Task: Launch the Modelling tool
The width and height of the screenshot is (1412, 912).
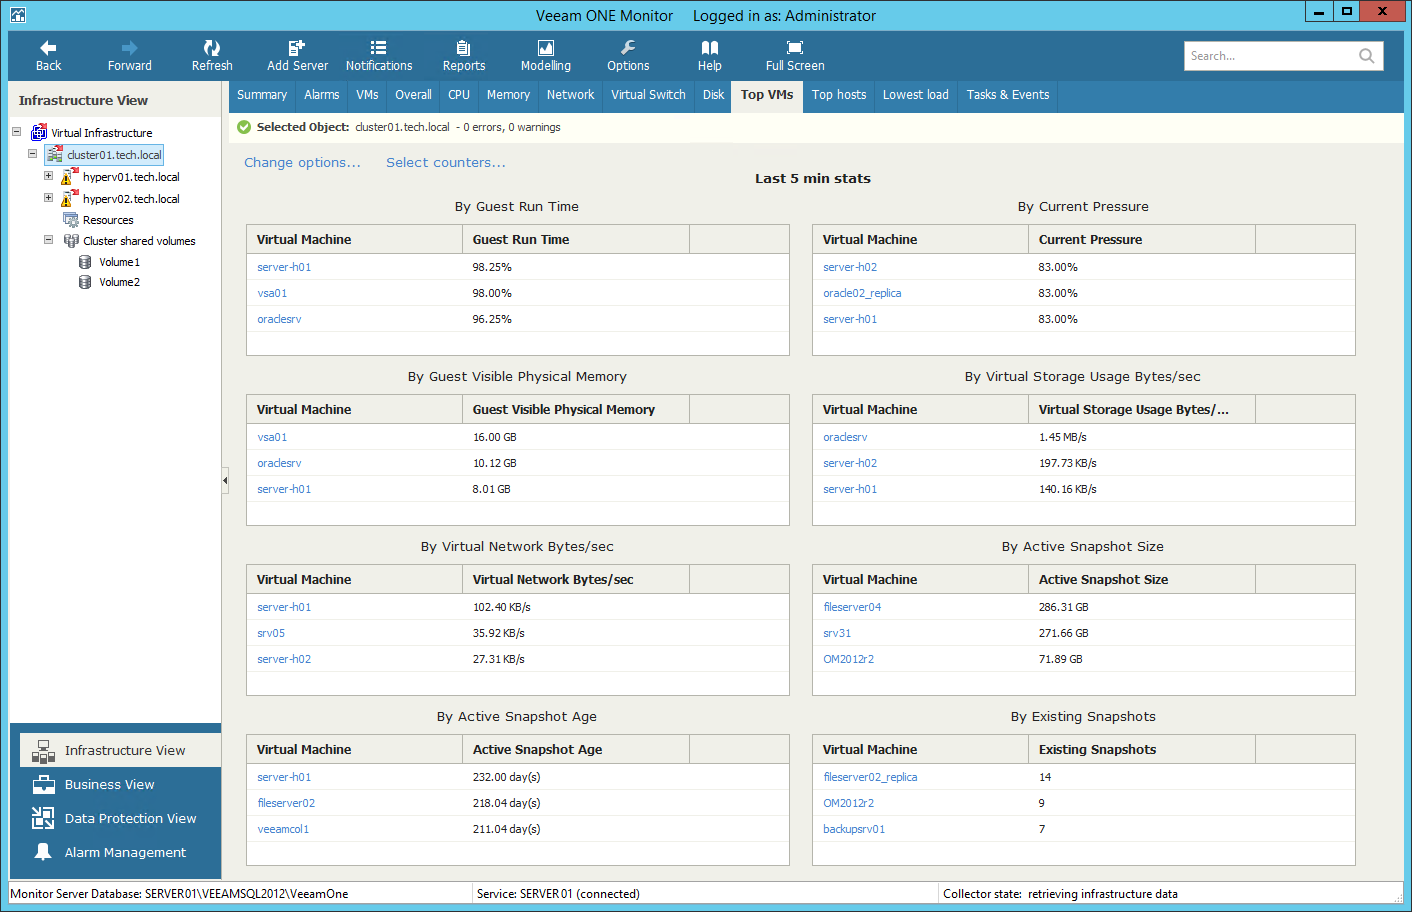Action: coord(546,48)
